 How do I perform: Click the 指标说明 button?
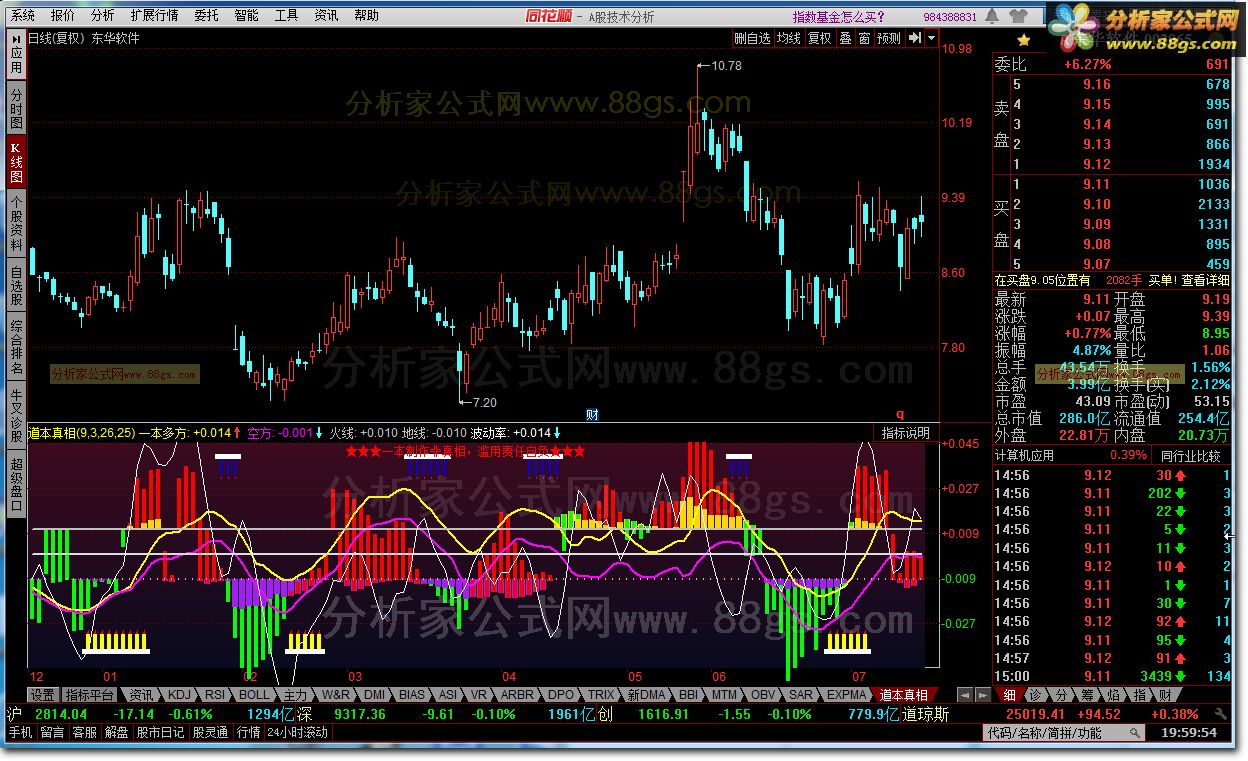coord(905,433)
